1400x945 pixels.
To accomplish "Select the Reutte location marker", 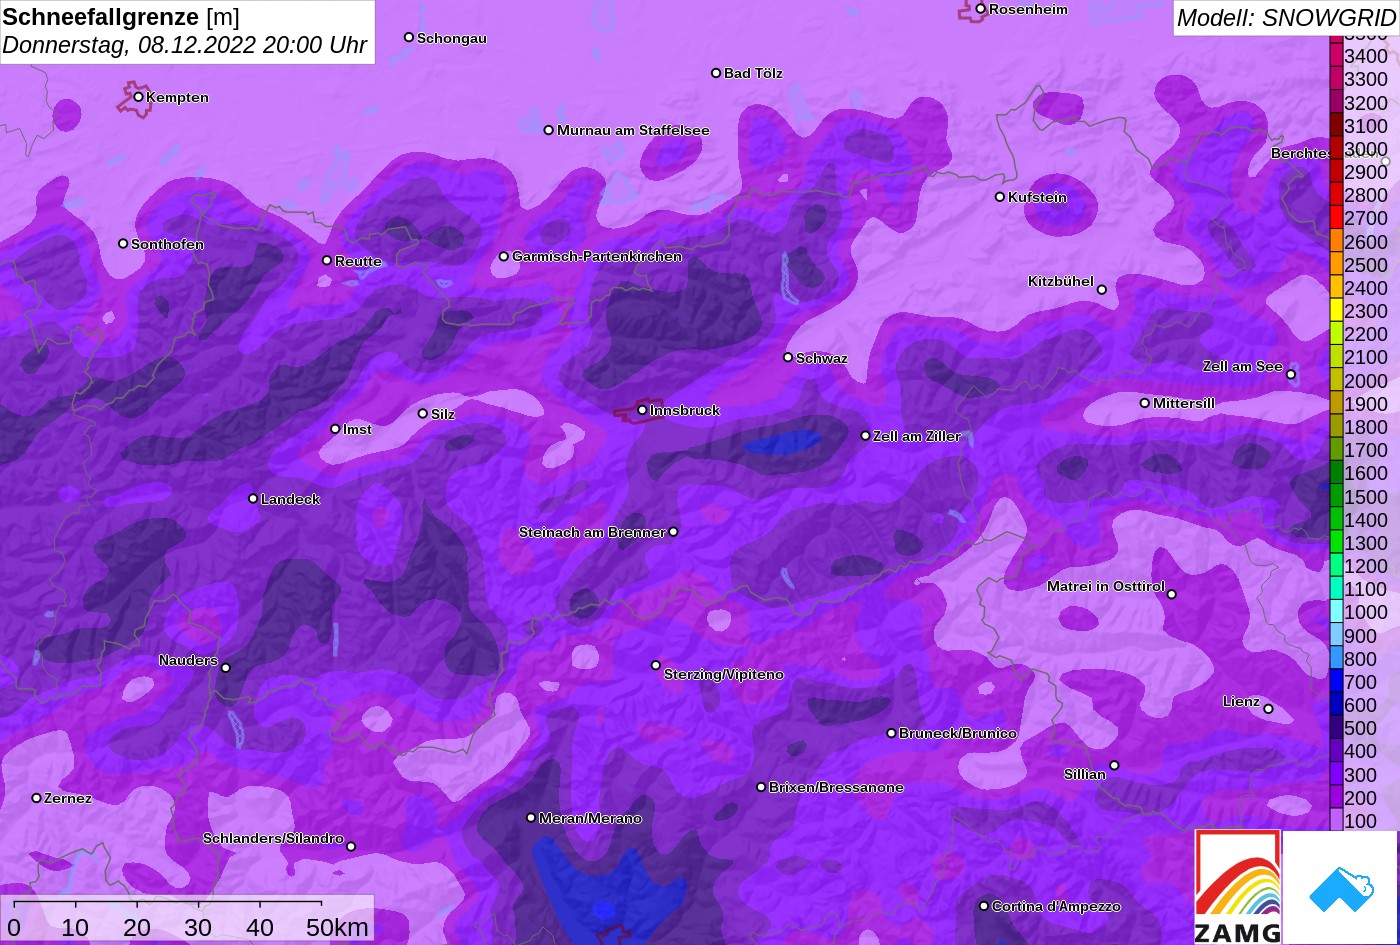I will (327, 261).
